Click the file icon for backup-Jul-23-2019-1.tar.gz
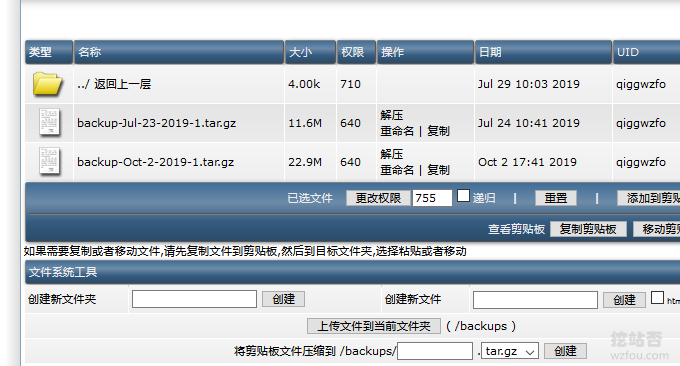Screen dimensions: 680x366 (x=49, y=122)
